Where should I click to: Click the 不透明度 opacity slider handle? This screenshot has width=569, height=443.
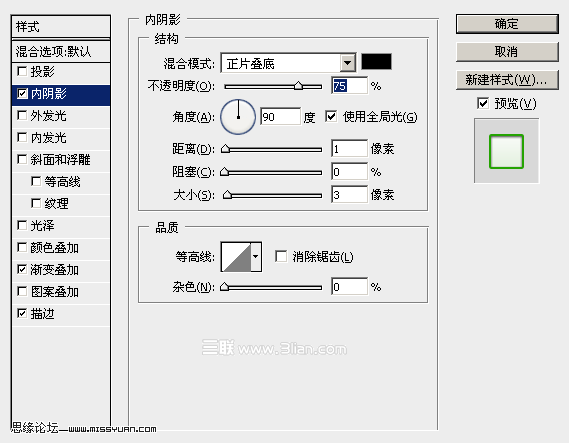coord(298,86)
